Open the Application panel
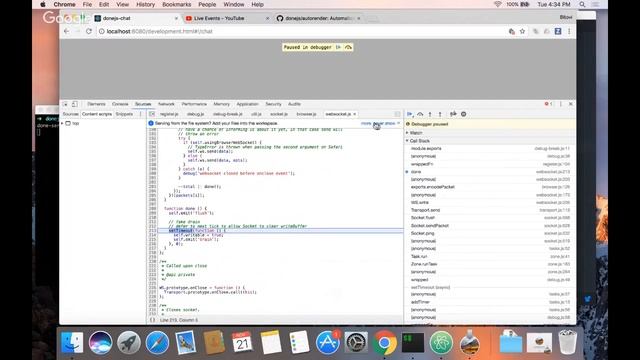The height and width of the screenshot is (360, 640). [x=247, y=104]
